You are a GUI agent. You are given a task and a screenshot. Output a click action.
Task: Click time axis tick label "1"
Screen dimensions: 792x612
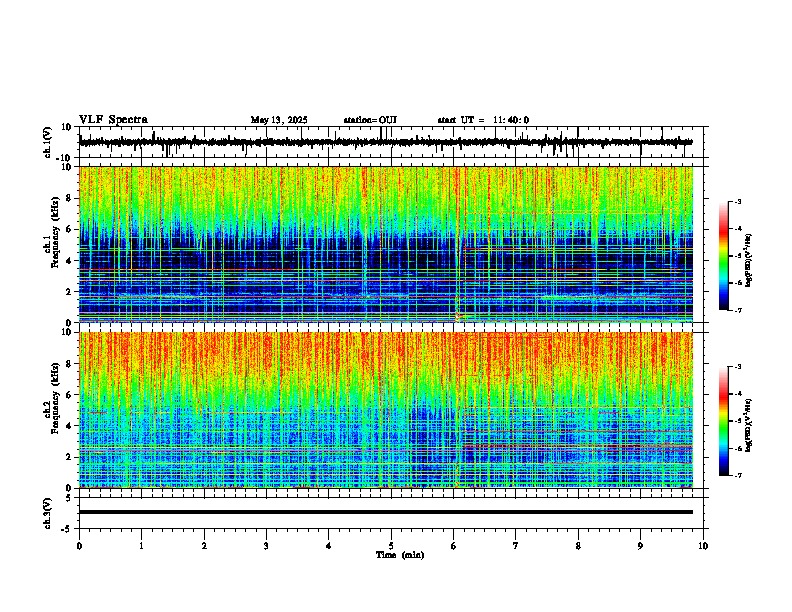(x=141, y=546)
